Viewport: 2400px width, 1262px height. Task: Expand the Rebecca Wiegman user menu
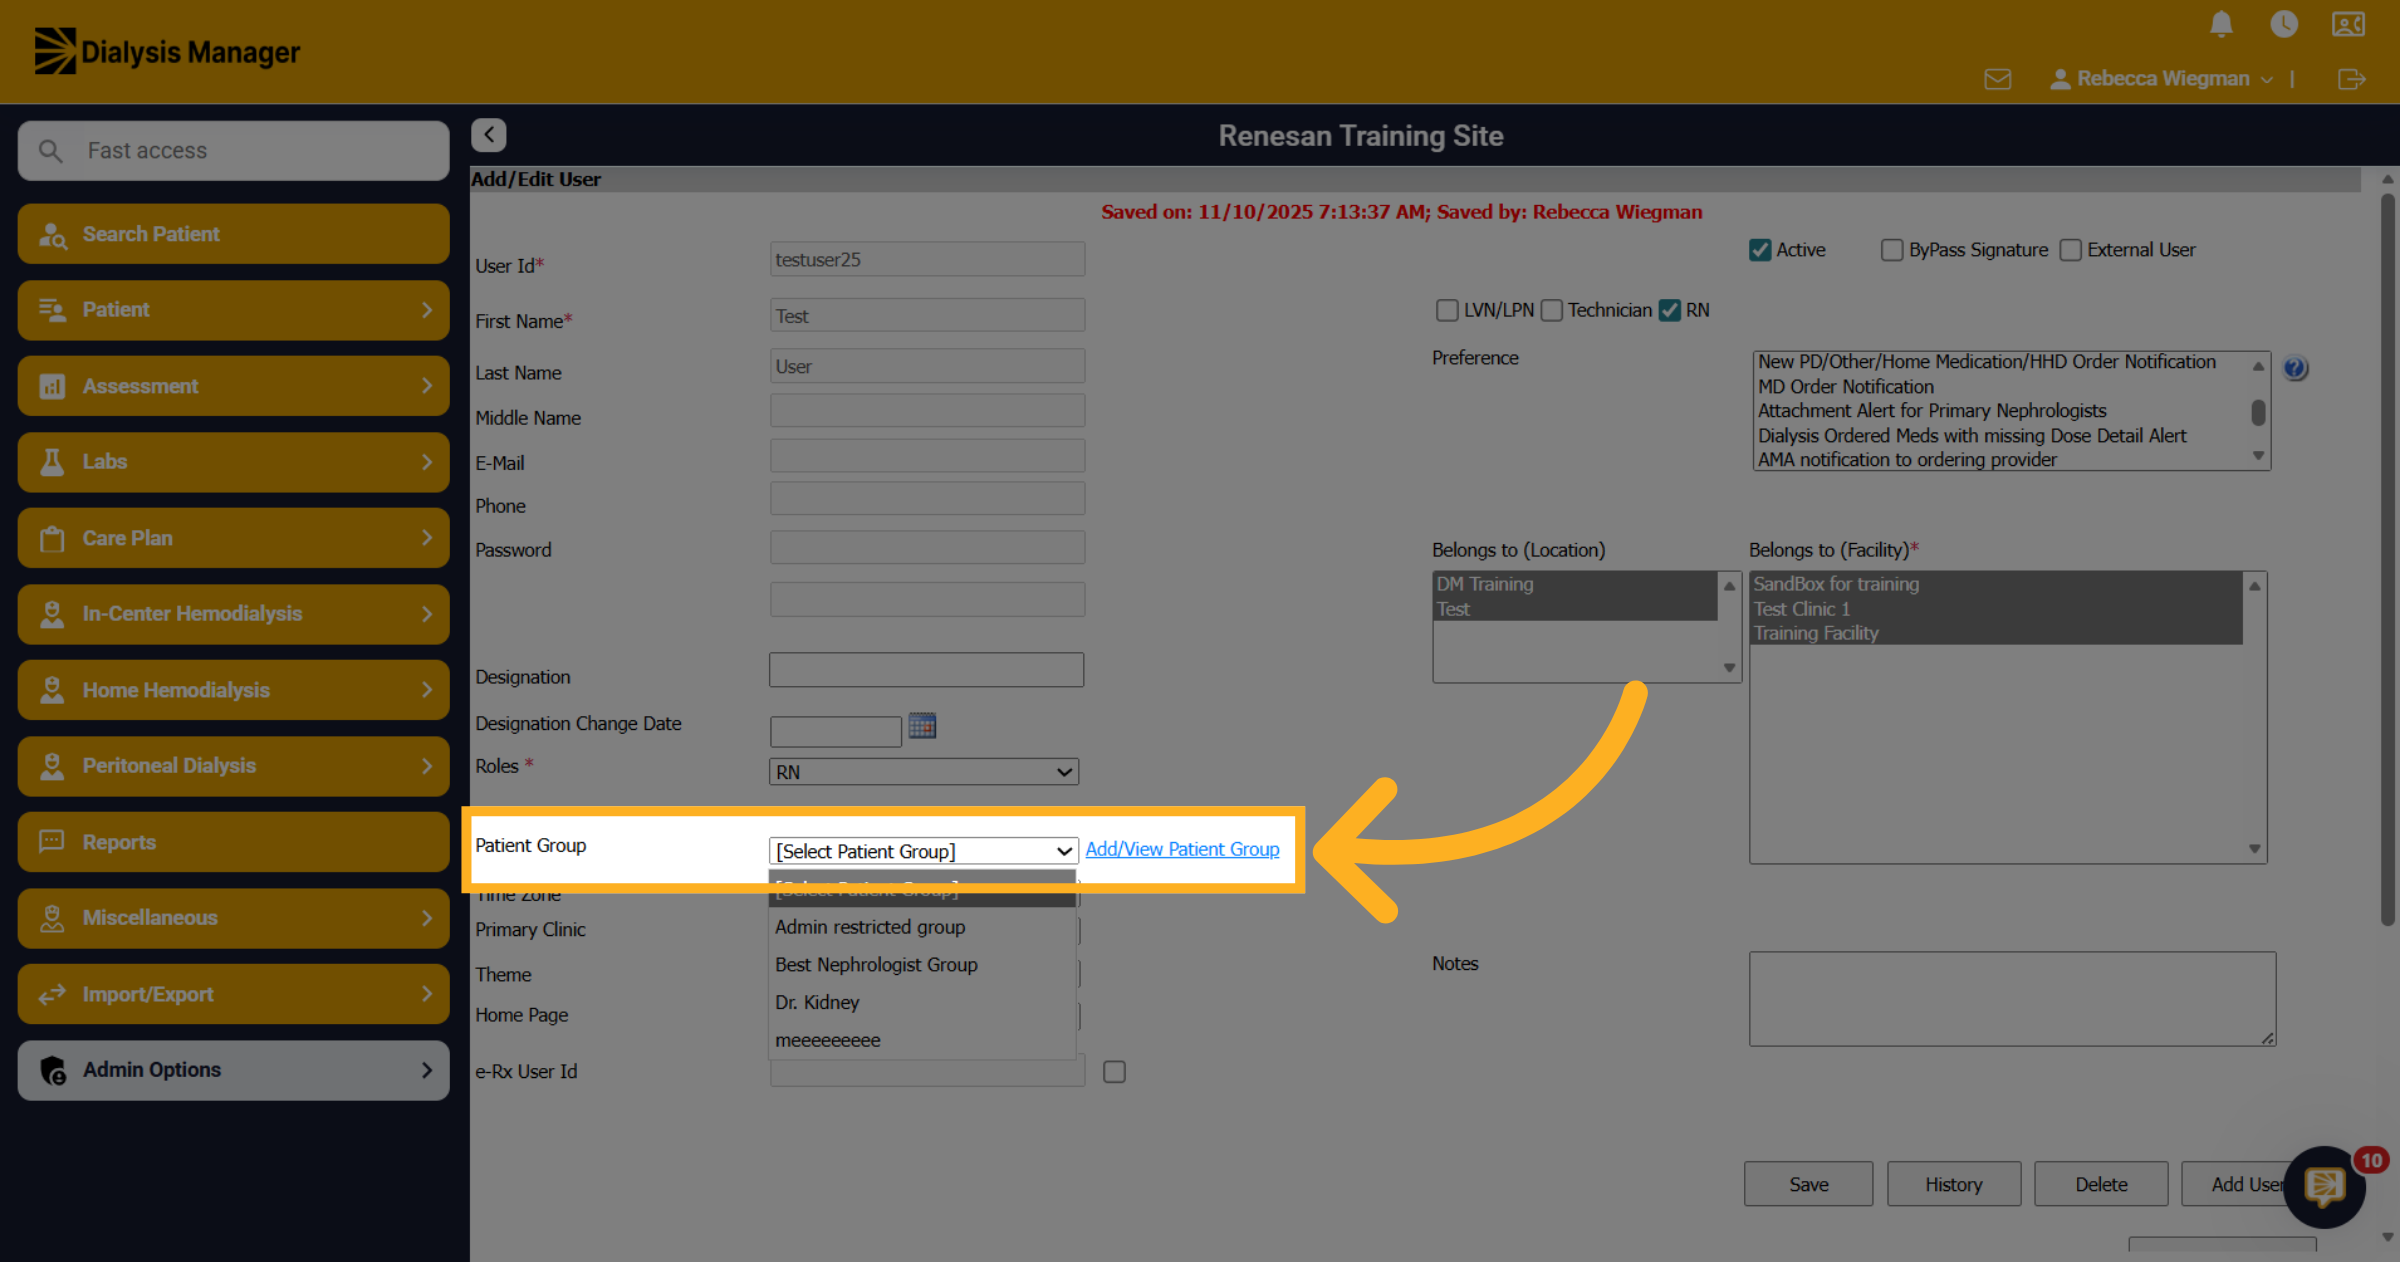[2162, 79]
